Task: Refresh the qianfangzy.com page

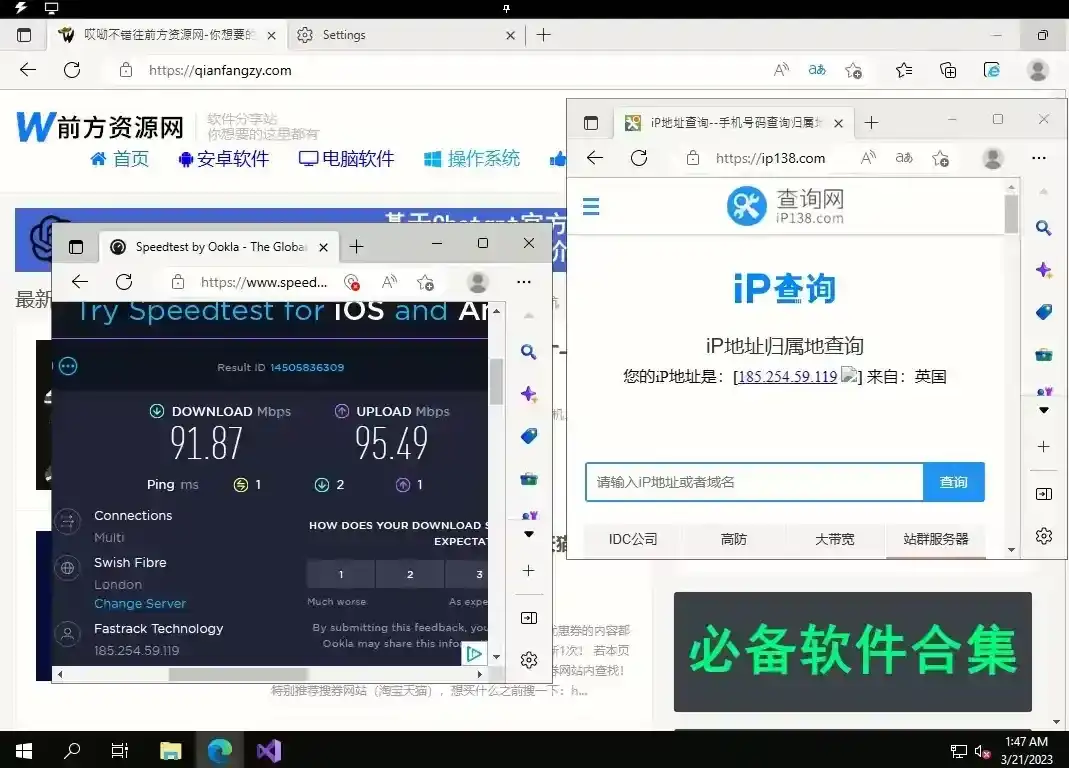Action: [72, 70]
